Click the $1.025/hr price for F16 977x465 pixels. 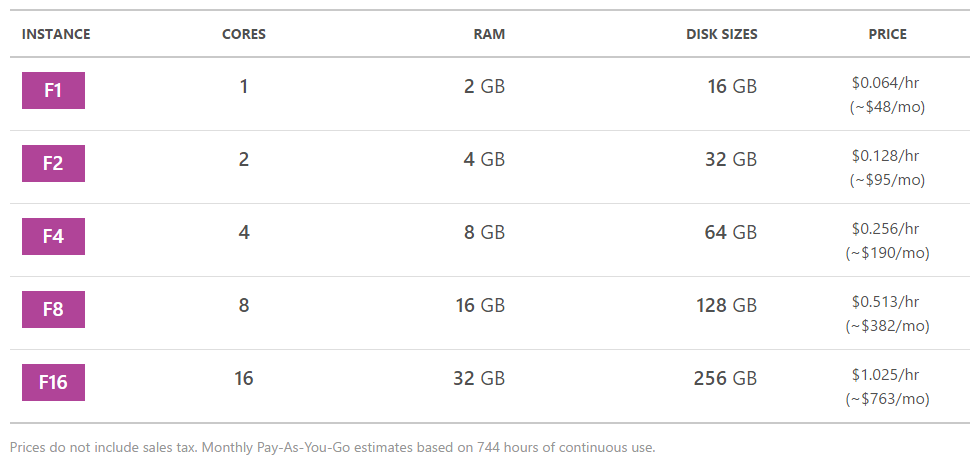coord(885,375)
